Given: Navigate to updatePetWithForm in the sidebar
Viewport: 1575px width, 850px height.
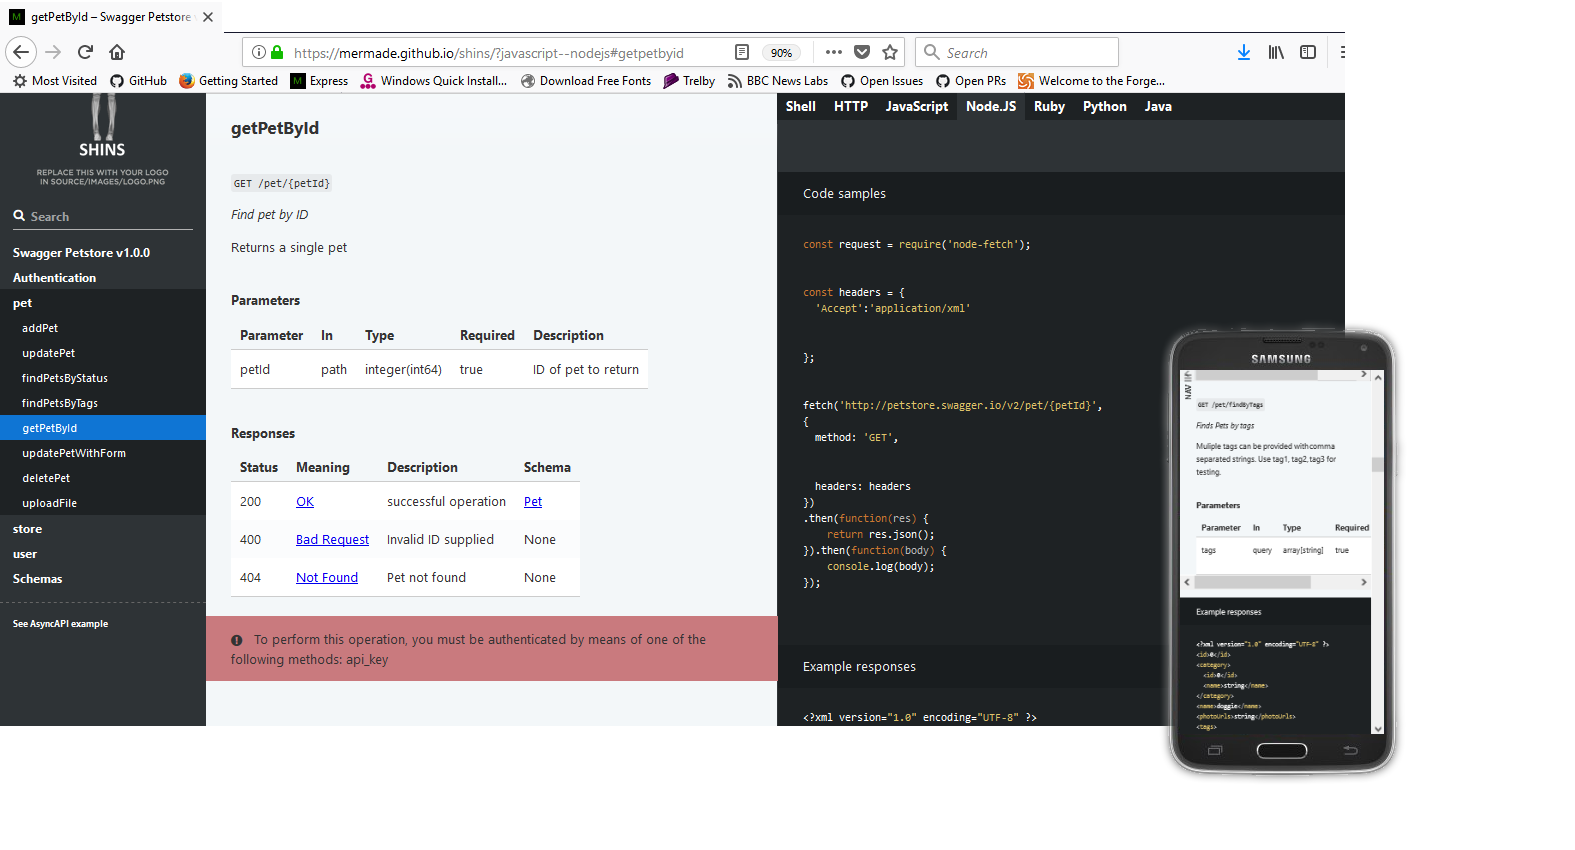Looking at the screenshot, I should 103,453.
